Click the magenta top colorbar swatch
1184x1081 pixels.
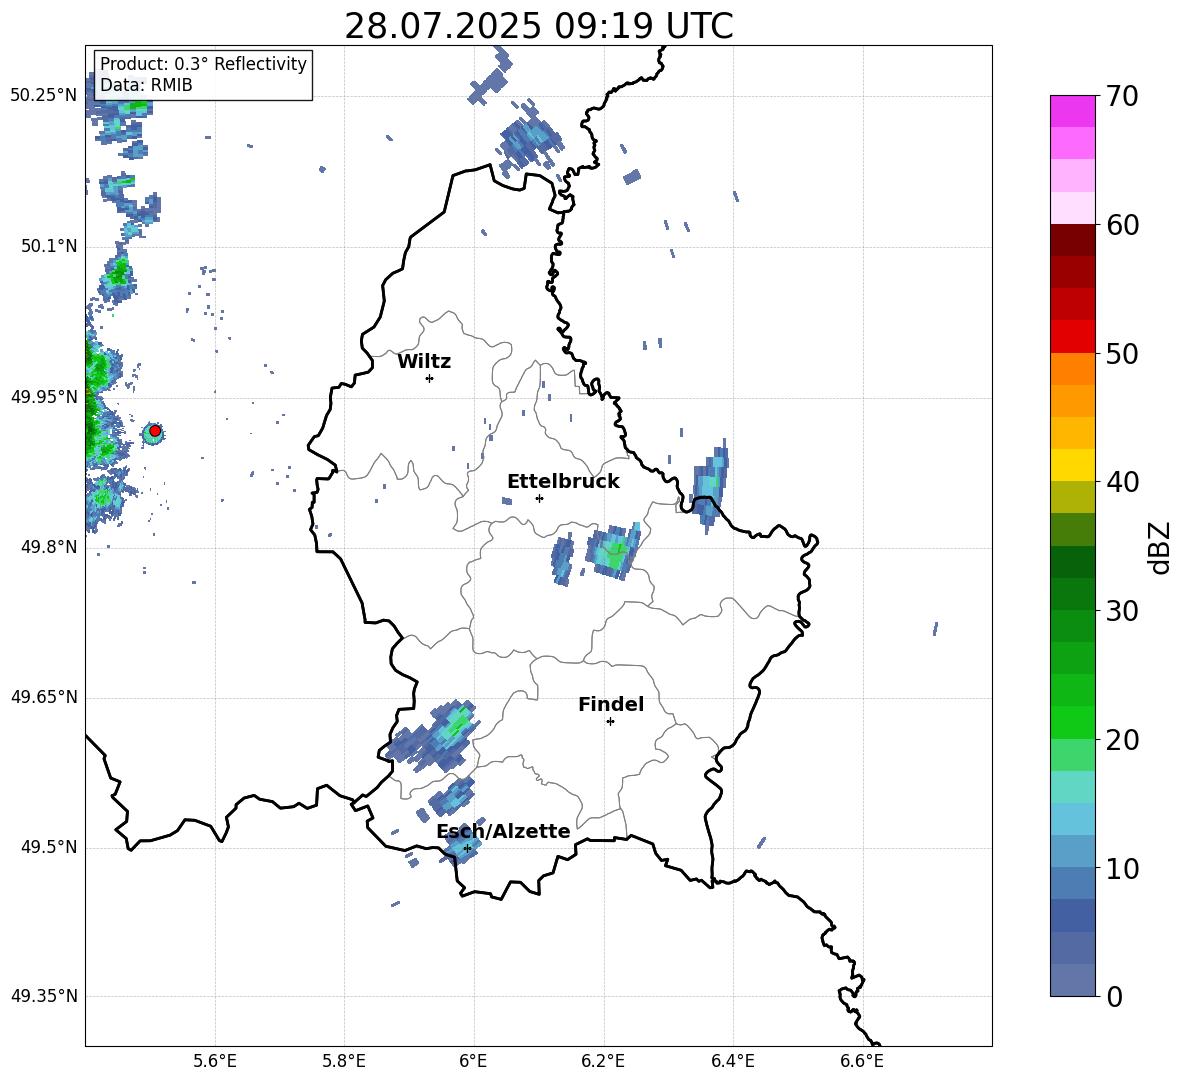coord(1072,111)
